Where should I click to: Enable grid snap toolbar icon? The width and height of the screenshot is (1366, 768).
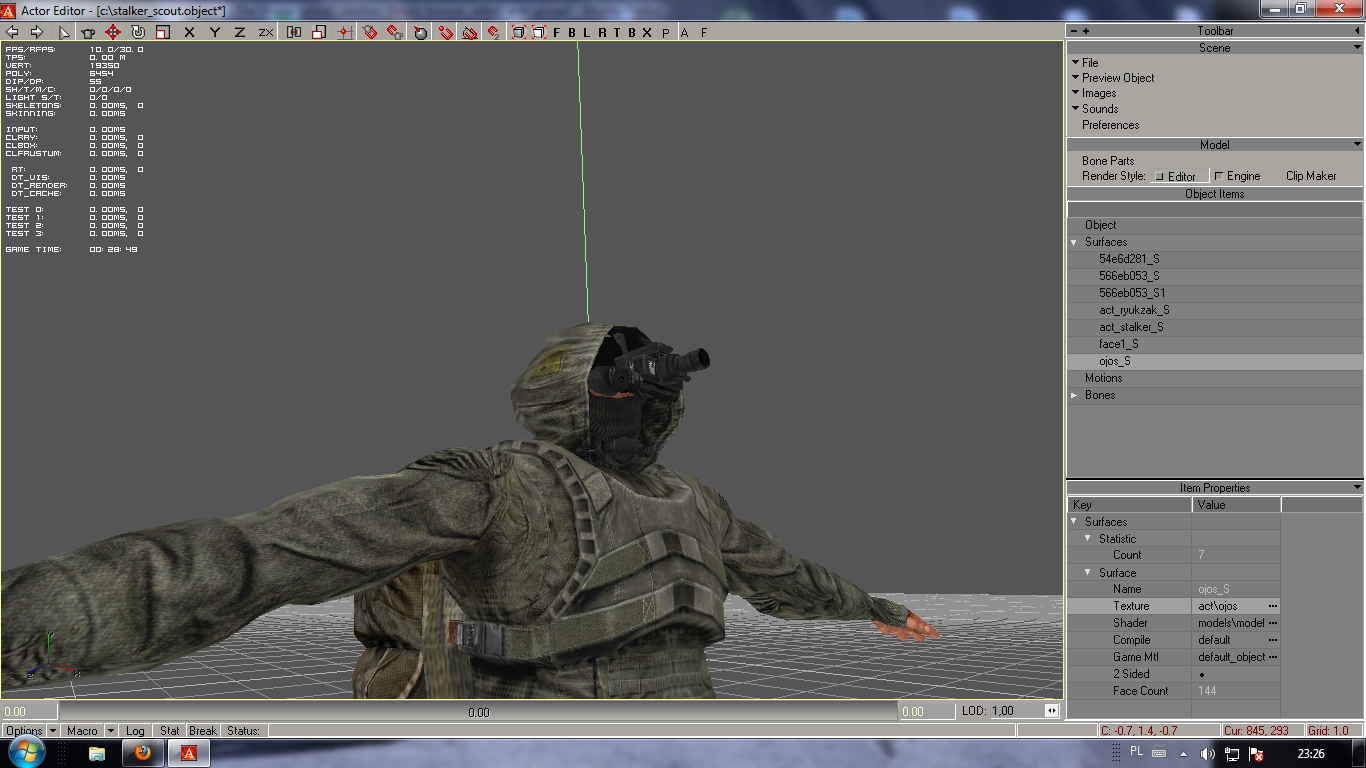pos(344,32)
